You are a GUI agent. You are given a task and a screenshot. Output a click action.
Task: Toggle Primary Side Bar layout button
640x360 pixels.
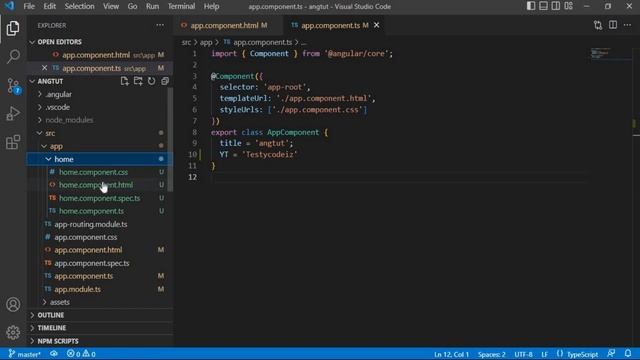click(x=531, y=6)
